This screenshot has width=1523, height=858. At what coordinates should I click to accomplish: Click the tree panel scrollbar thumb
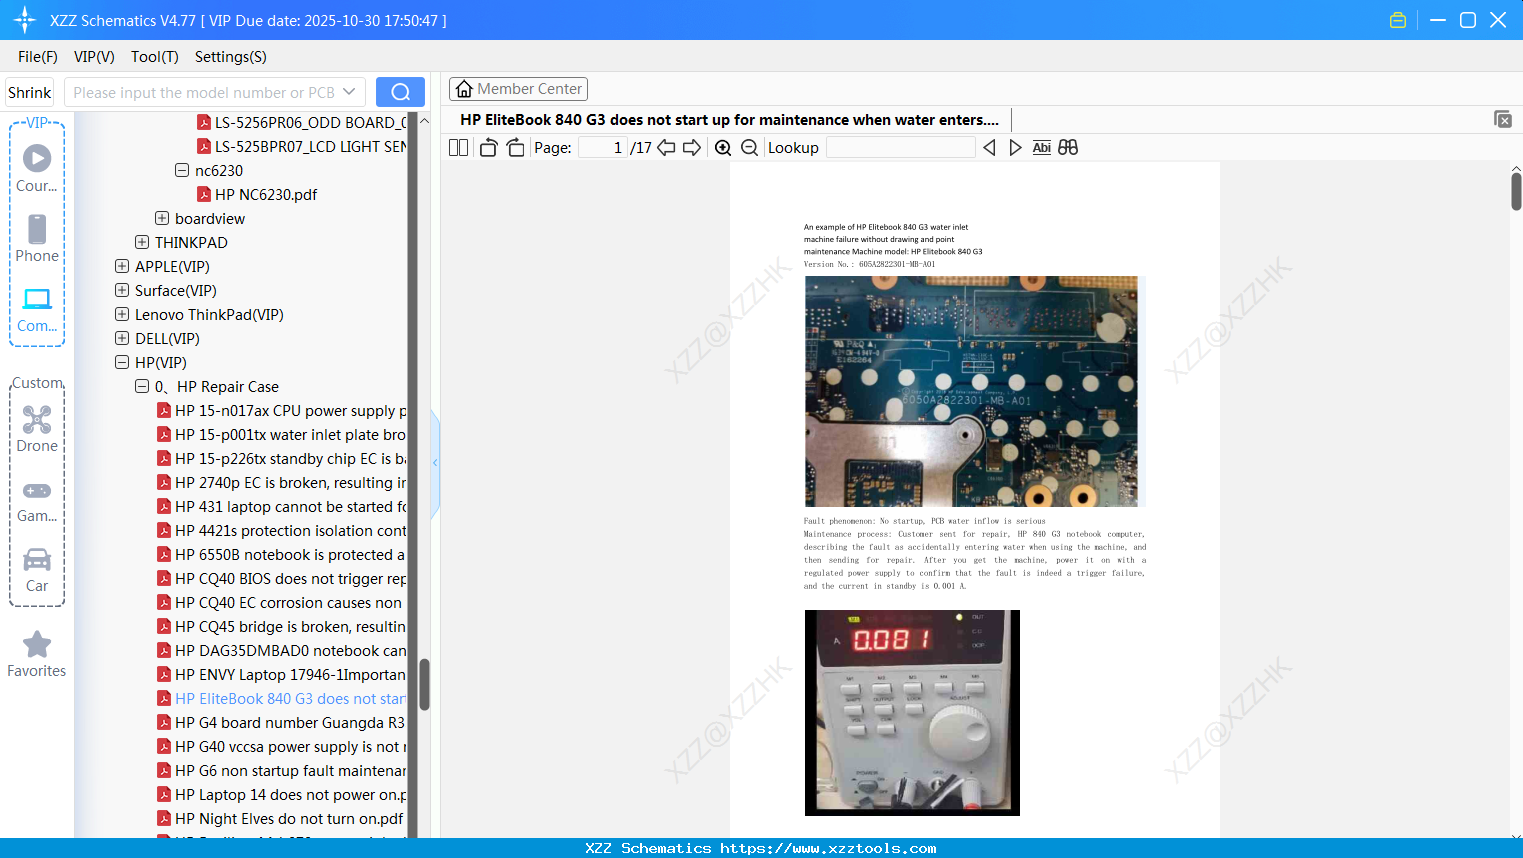coord(424,684)
